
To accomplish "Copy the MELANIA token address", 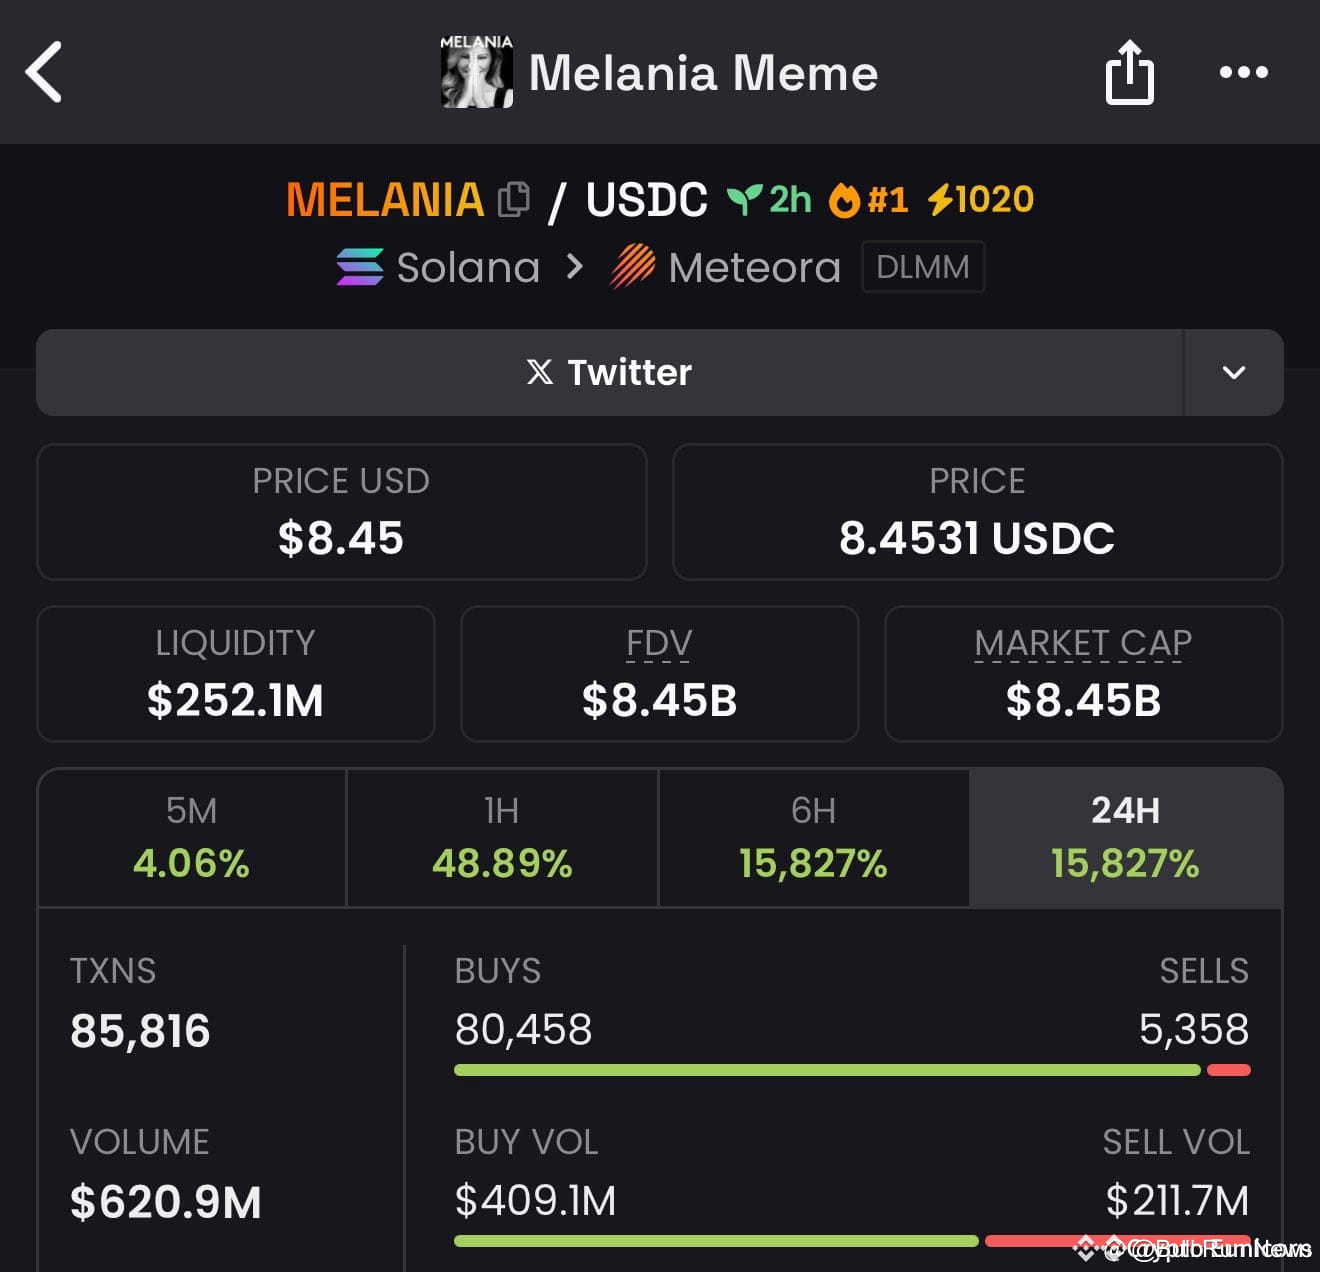I will point(515,200).
